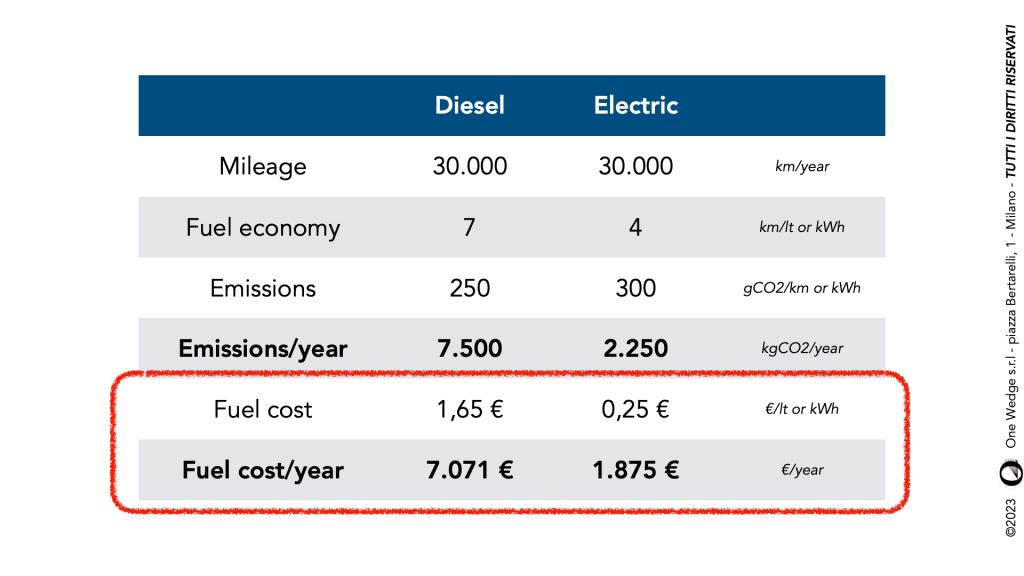Click the Electric fuel cost/year value 1.875 €
Image resolution: width=1024 pixels, height=576 pixels.
(636, 470)
